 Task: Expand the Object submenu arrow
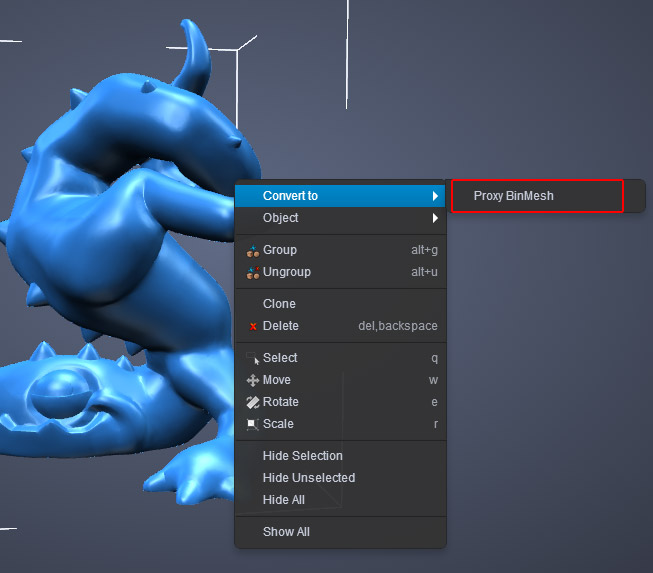coord(435,218)
